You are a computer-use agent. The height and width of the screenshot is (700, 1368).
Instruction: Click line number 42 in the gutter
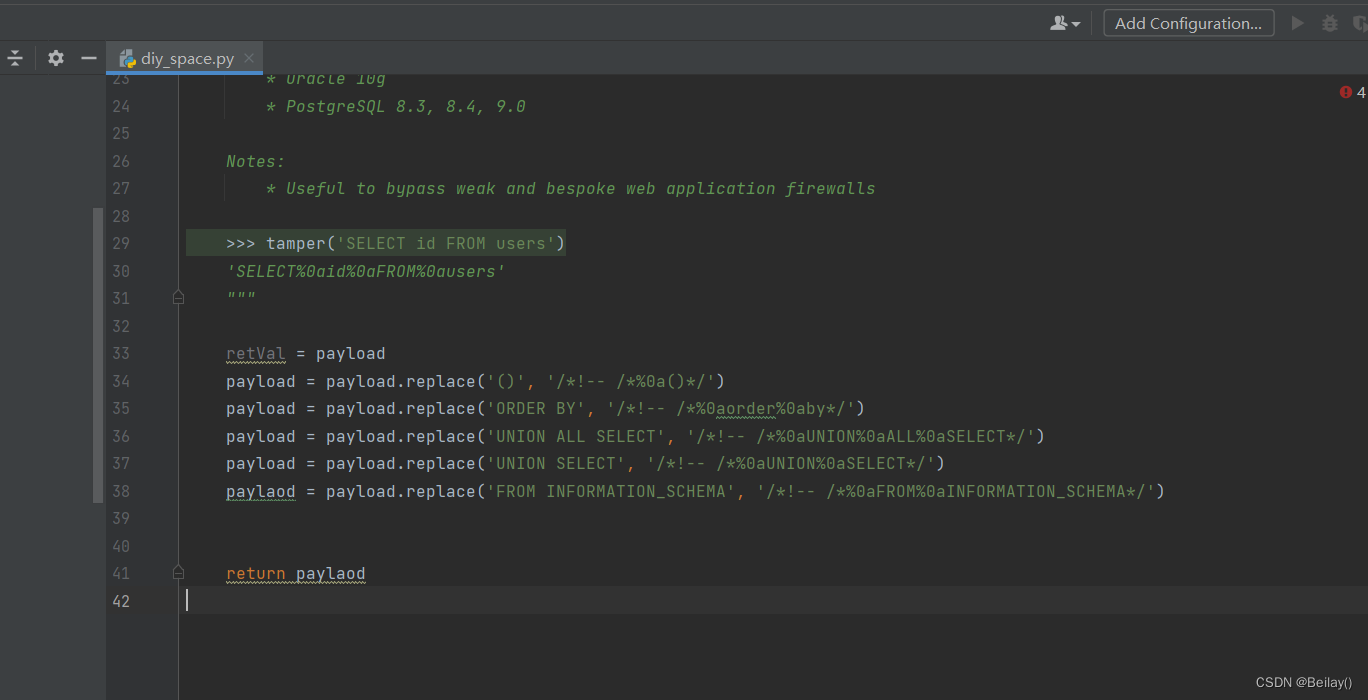pyautogui.click(x=121, y=601)
